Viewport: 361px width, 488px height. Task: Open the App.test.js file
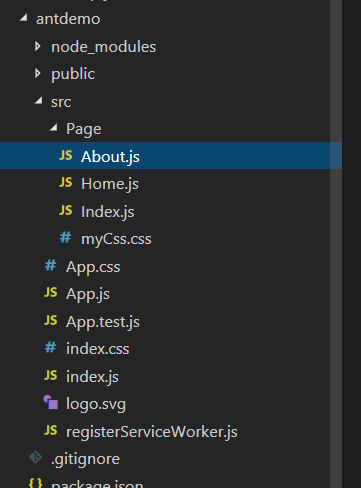point(103,322)
